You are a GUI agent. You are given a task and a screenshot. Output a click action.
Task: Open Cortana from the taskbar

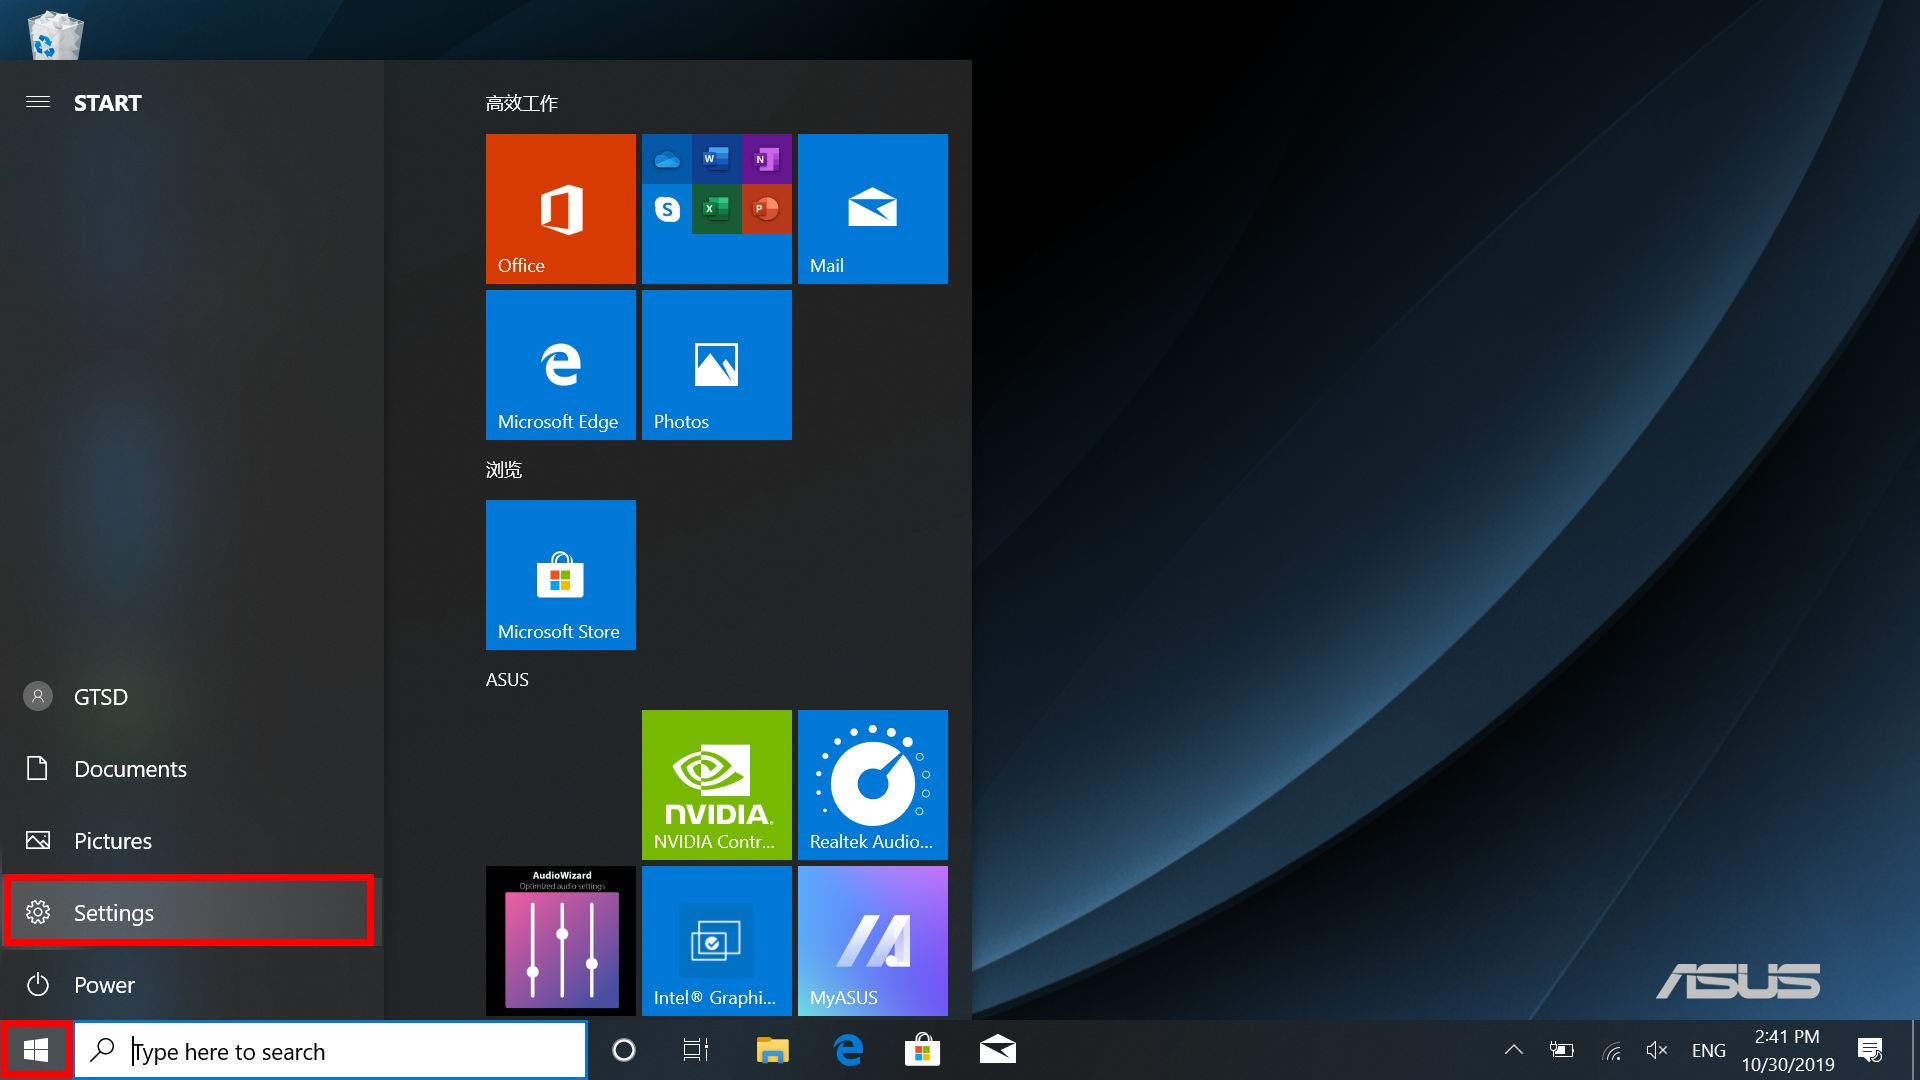624,1050
